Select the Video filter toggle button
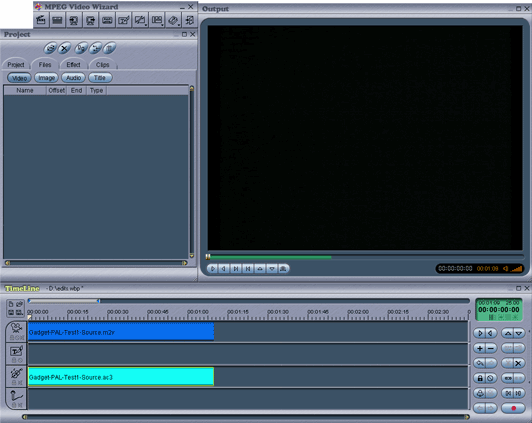This screenshot has width=532, height=423. tap(19, 78)
